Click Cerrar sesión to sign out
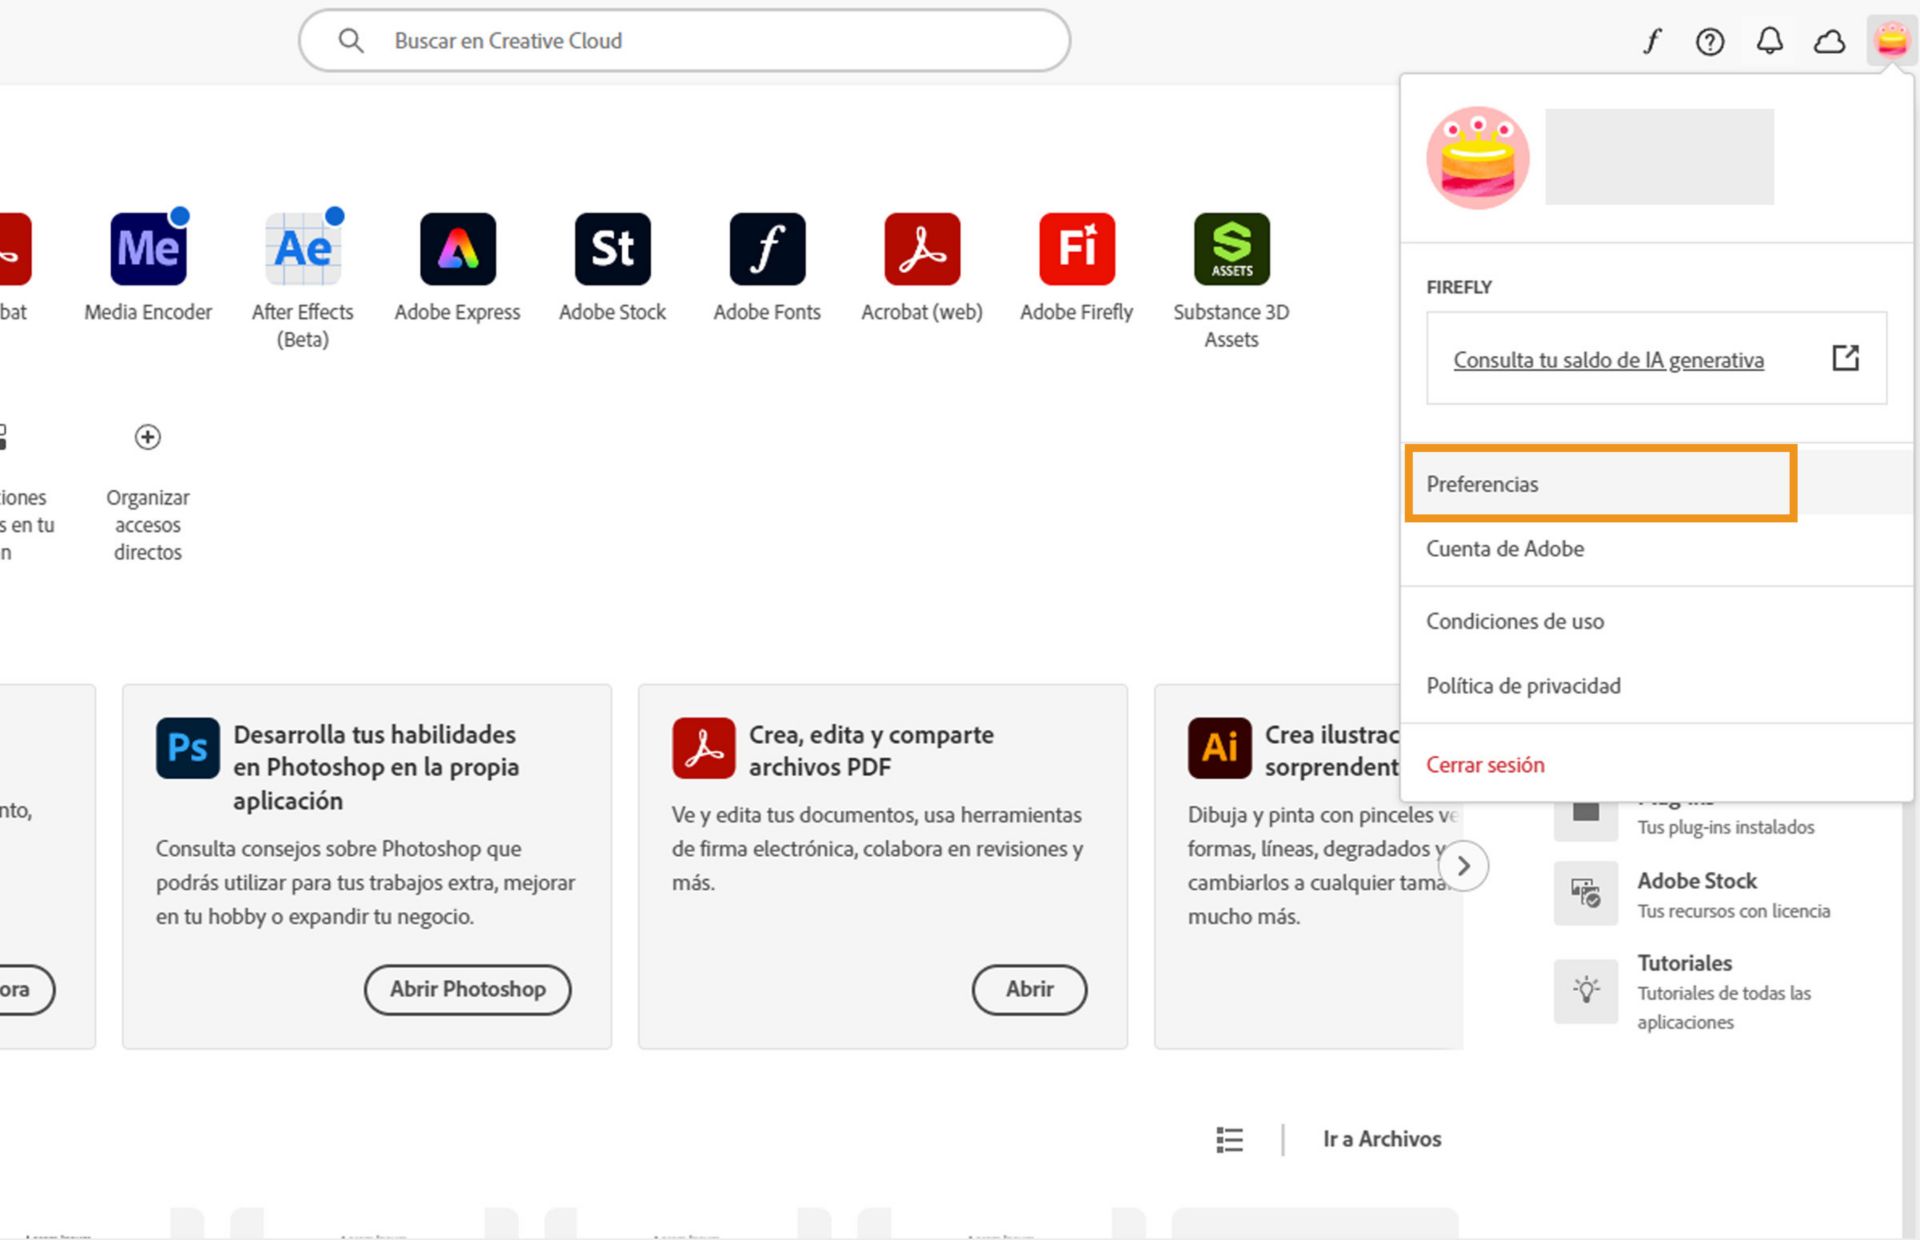 click(1485, 765)
